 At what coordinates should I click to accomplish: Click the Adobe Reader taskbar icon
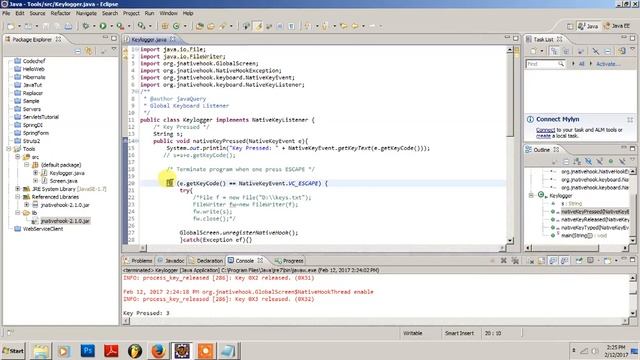111,351
